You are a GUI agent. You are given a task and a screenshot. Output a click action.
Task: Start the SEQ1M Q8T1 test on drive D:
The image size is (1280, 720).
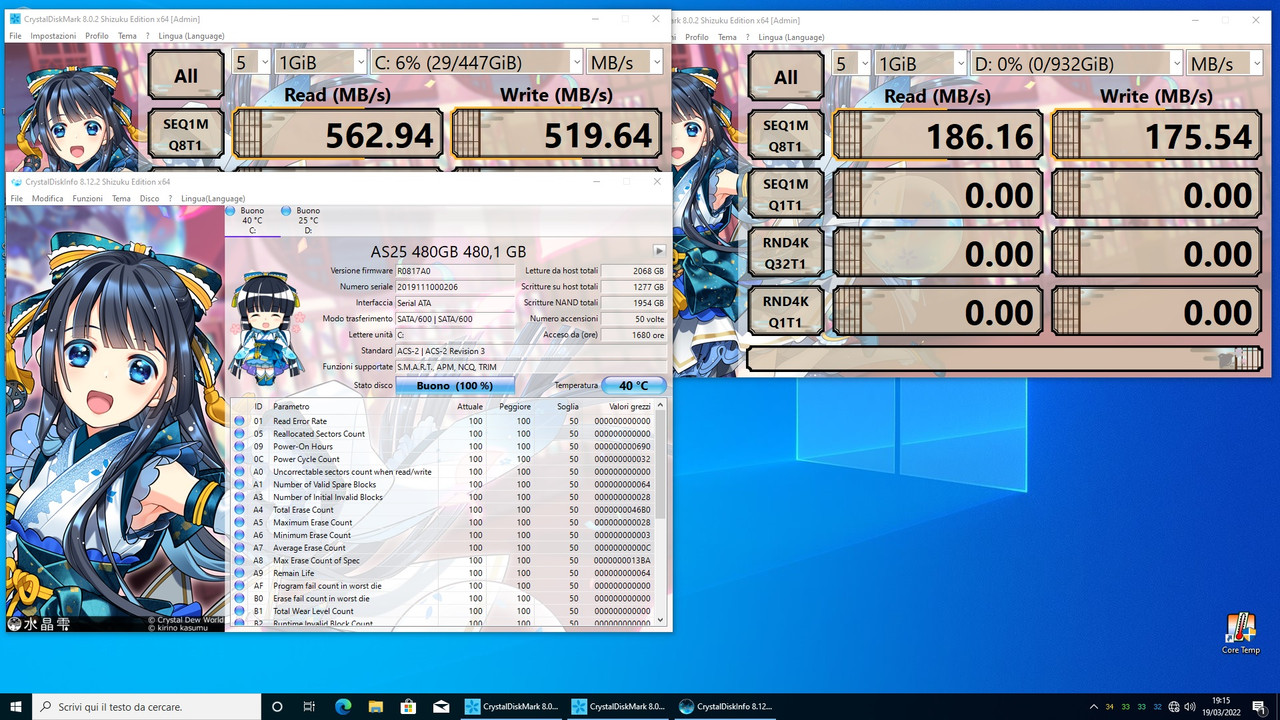[x=785, y=134]
